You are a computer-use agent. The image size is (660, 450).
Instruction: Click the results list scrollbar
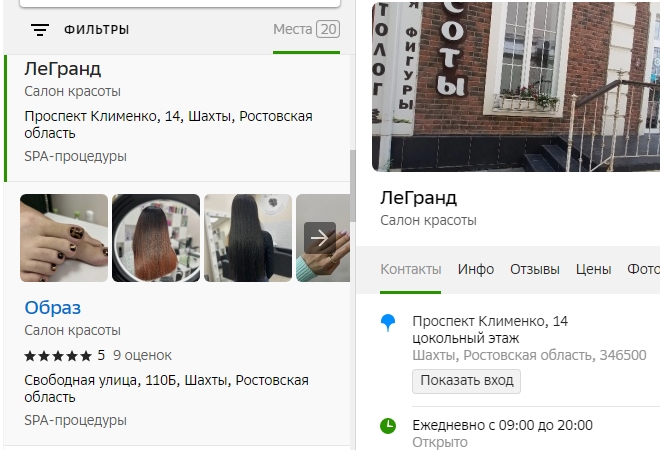click(353, 186)
